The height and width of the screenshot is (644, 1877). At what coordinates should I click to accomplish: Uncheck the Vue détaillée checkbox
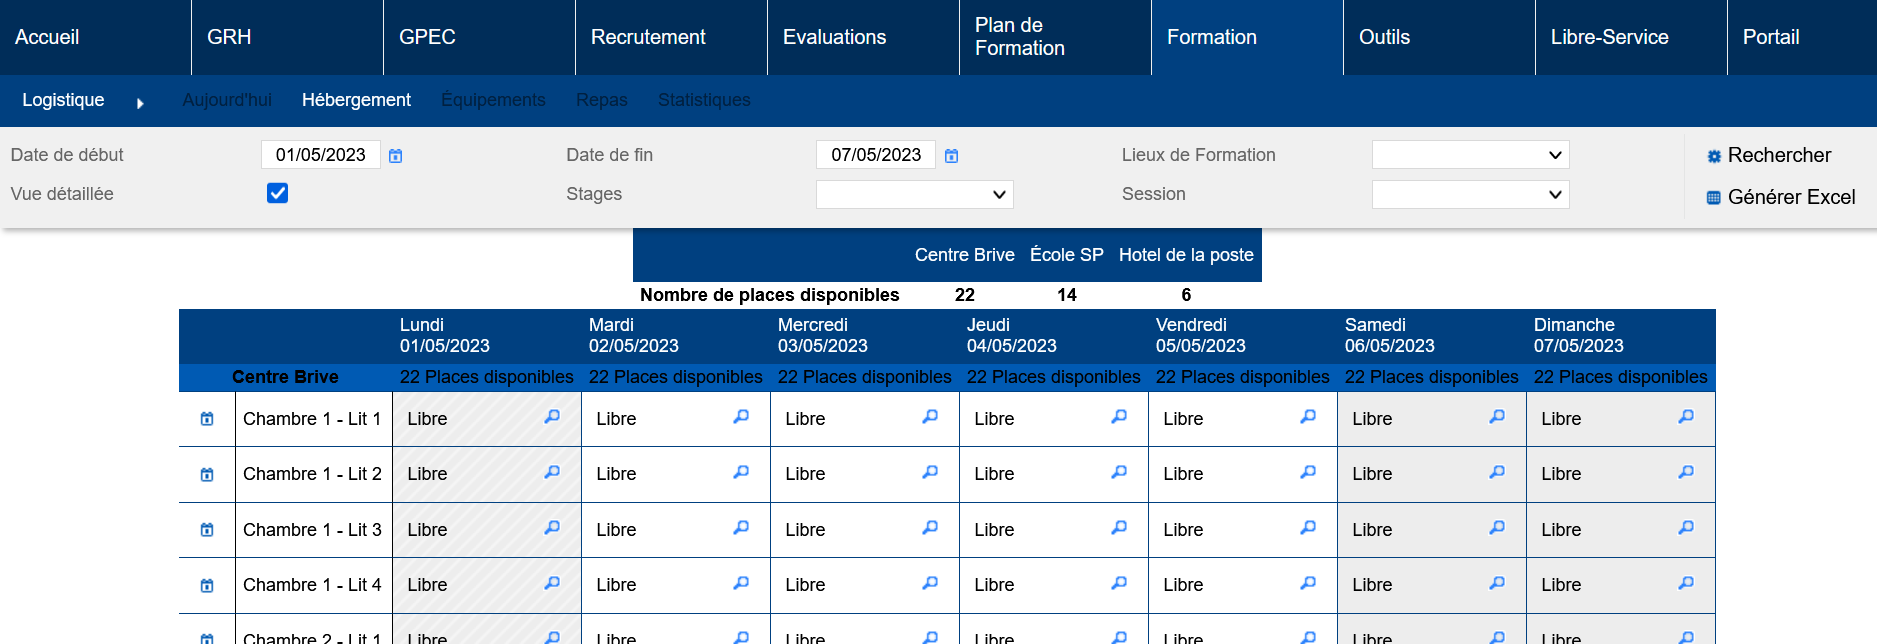pos(278,193)
